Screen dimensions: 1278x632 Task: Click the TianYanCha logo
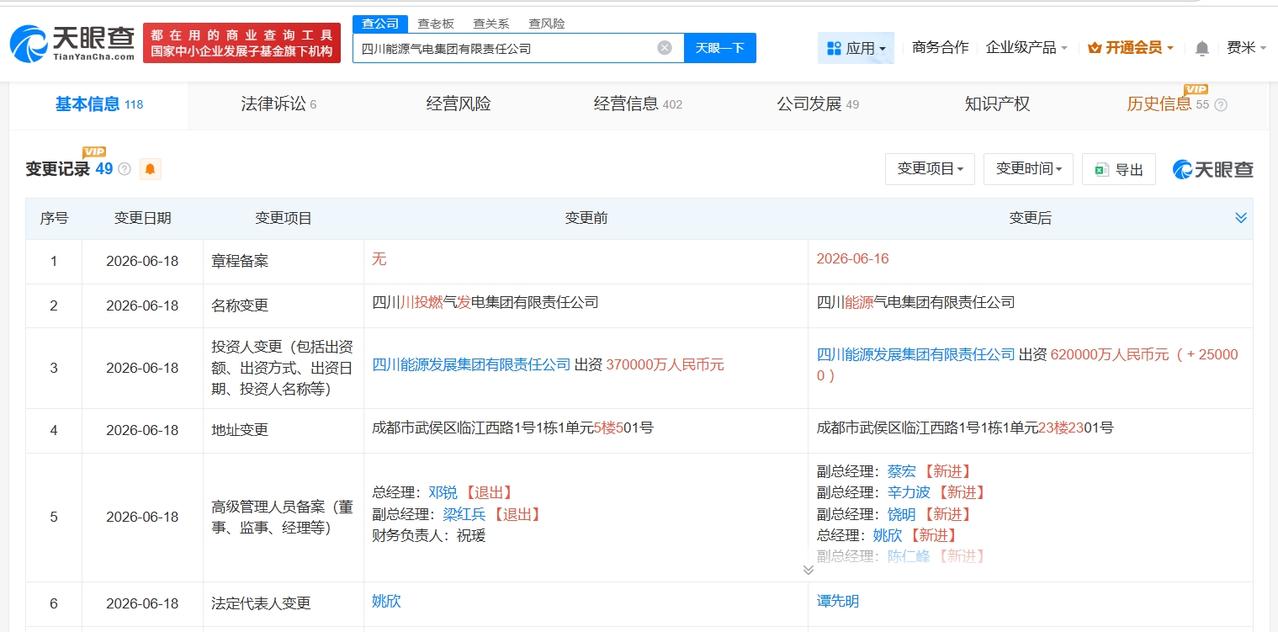[x=72, y=43]
